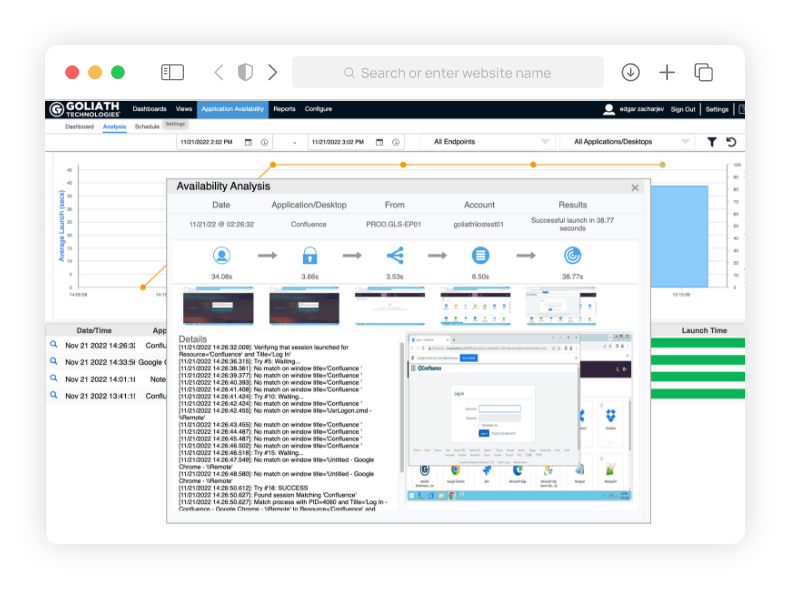Screen dimensions: 790x589
Task: Switch to the small Settings sub-tab
Action: pyautogui.click(x=175, y=124)
